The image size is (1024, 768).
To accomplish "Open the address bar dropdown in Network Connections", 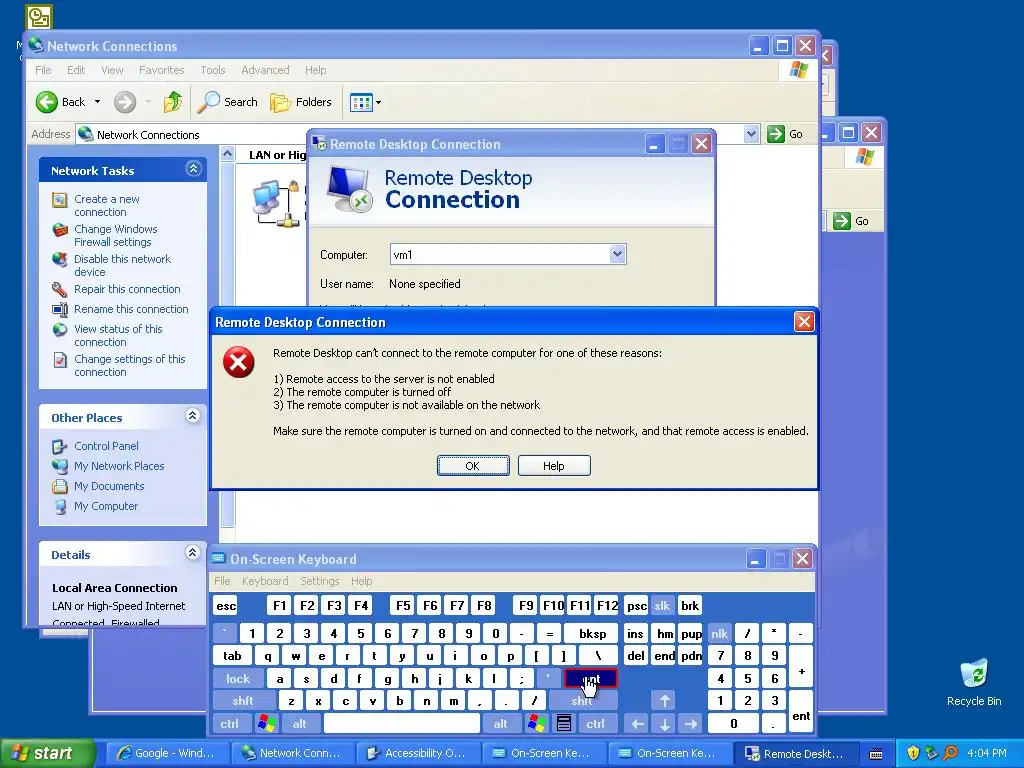I will tap(752, 134).
